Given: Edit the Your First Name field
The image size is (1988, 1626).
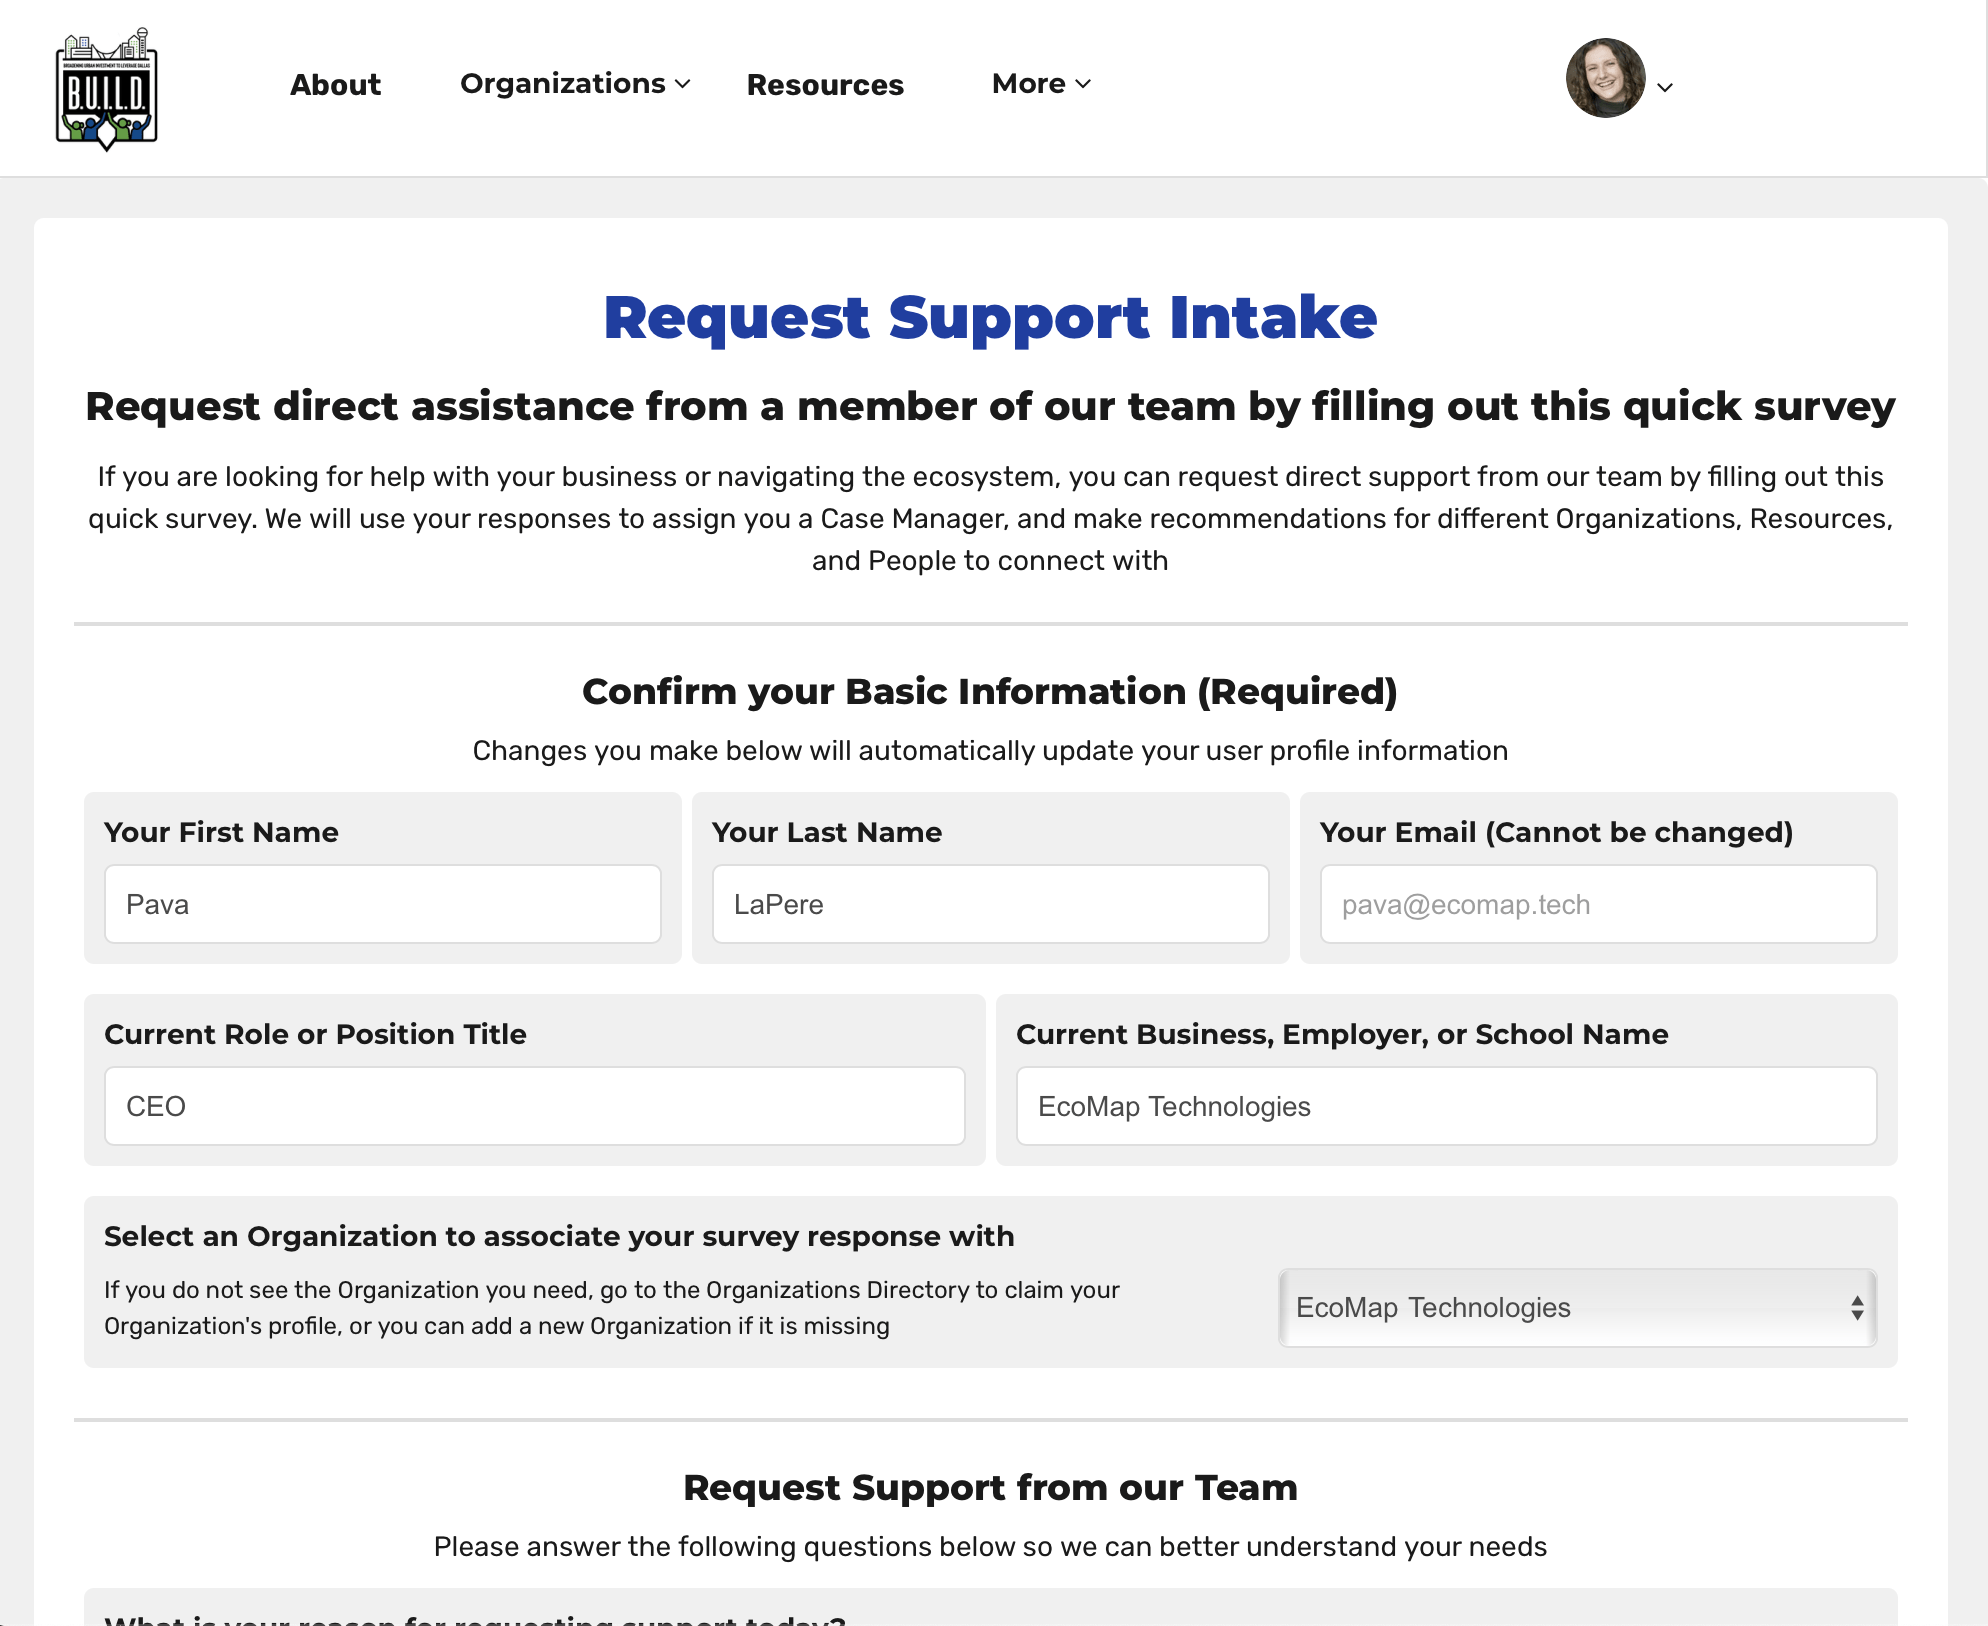Looking at the screenshot, I should coord(383,904).
